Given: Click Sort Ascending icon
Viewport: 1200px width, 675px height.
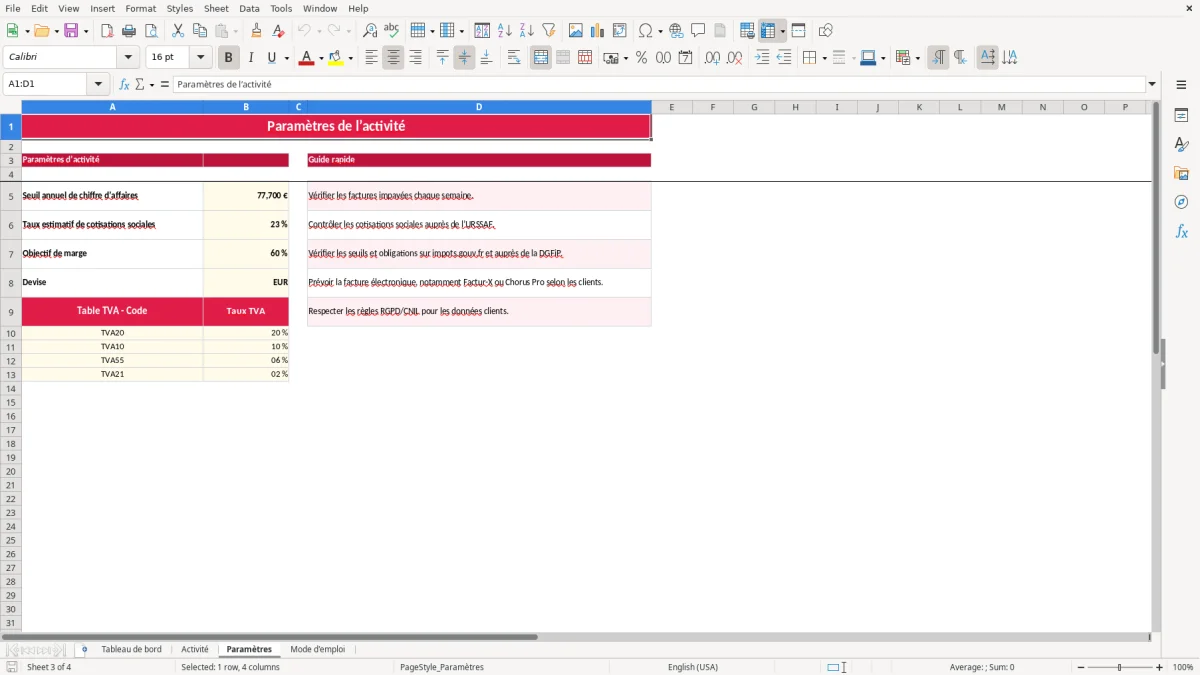Looking at the screenshot, I should pyautogui.click(x=505, y=31).
